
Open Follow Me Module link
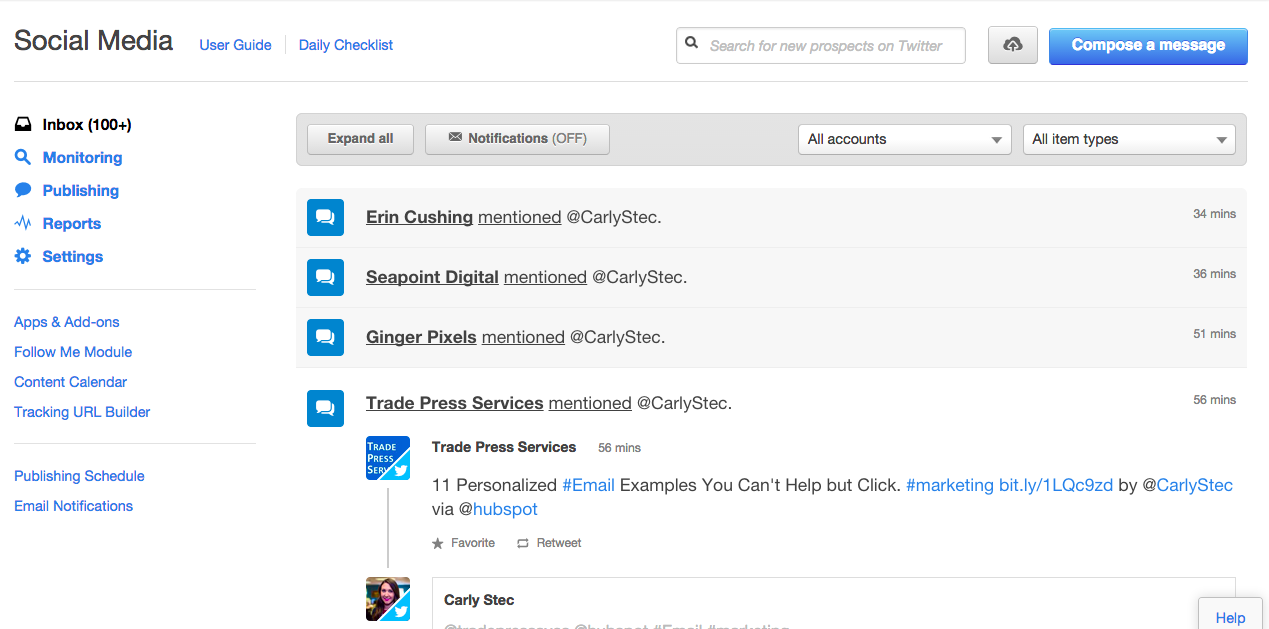point(73,352)
